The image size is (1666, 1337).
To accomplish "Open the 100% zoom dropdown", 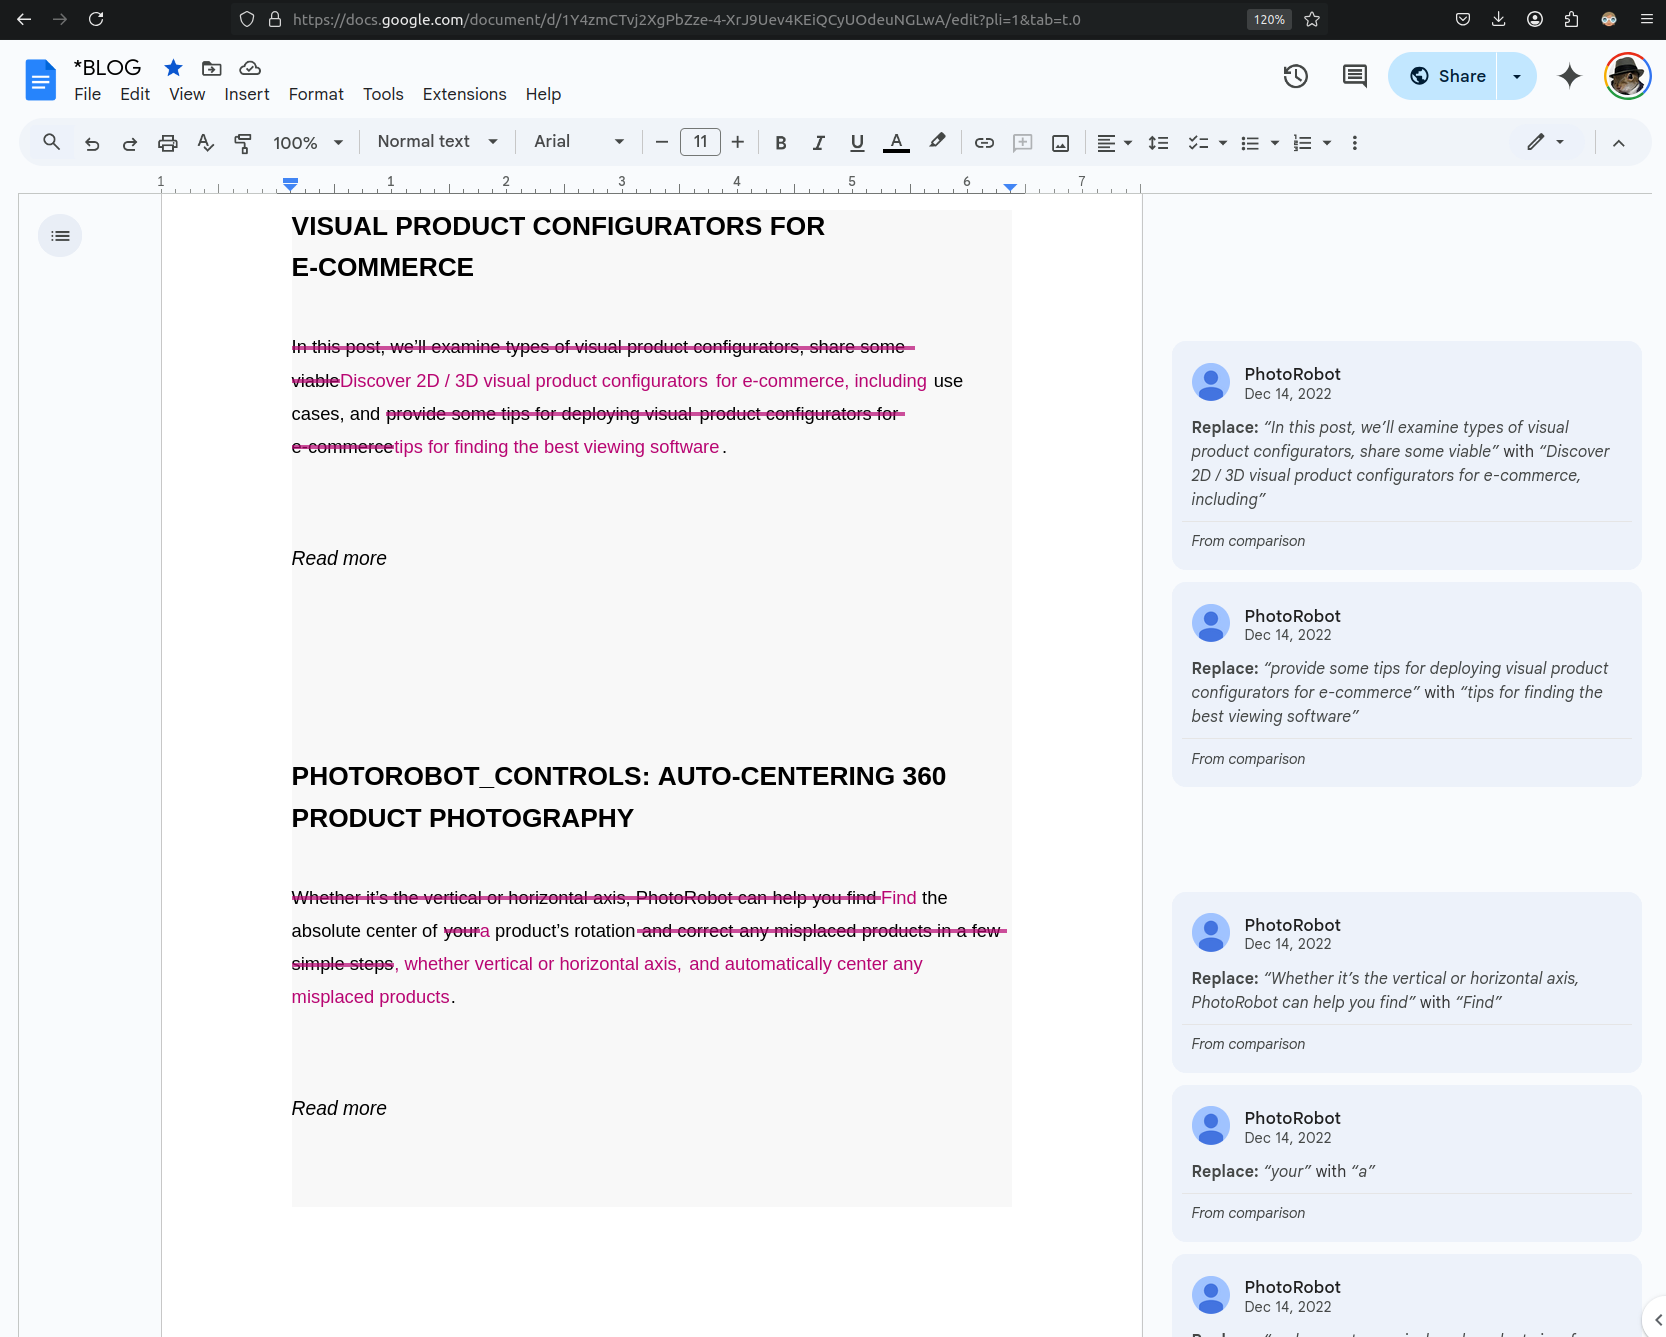I will click(x=308, y=143).
